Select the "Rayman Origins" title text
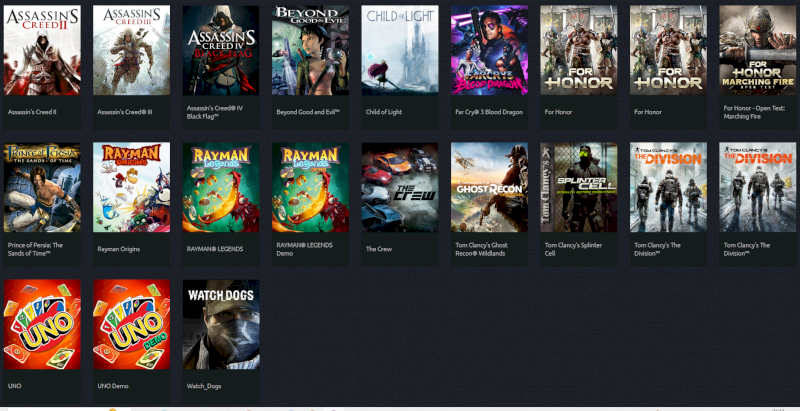 point(118,249)
